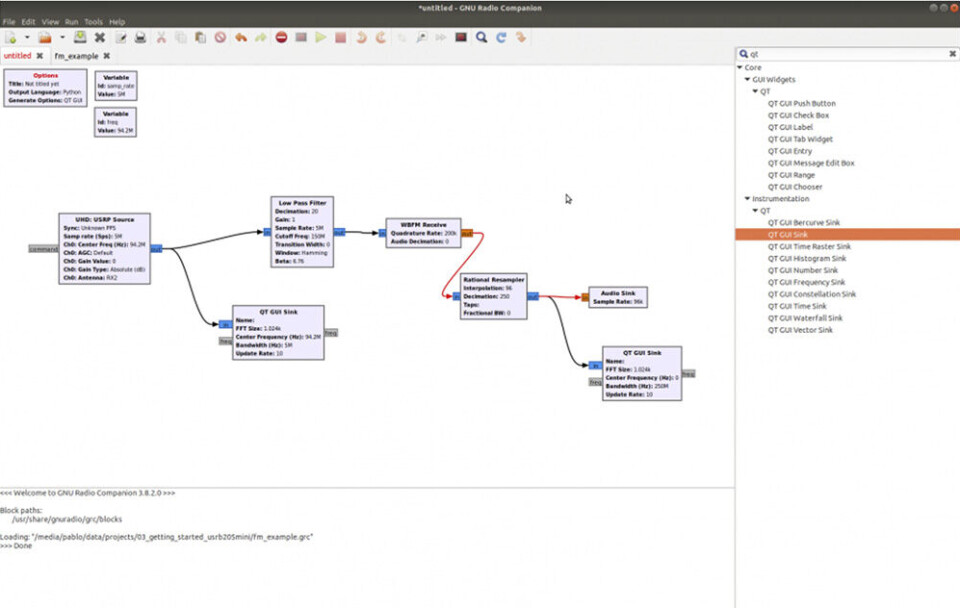The image size is (960, 608).
Task: Select QT GUI Entry in block tree
Action: tap(790, 151)
